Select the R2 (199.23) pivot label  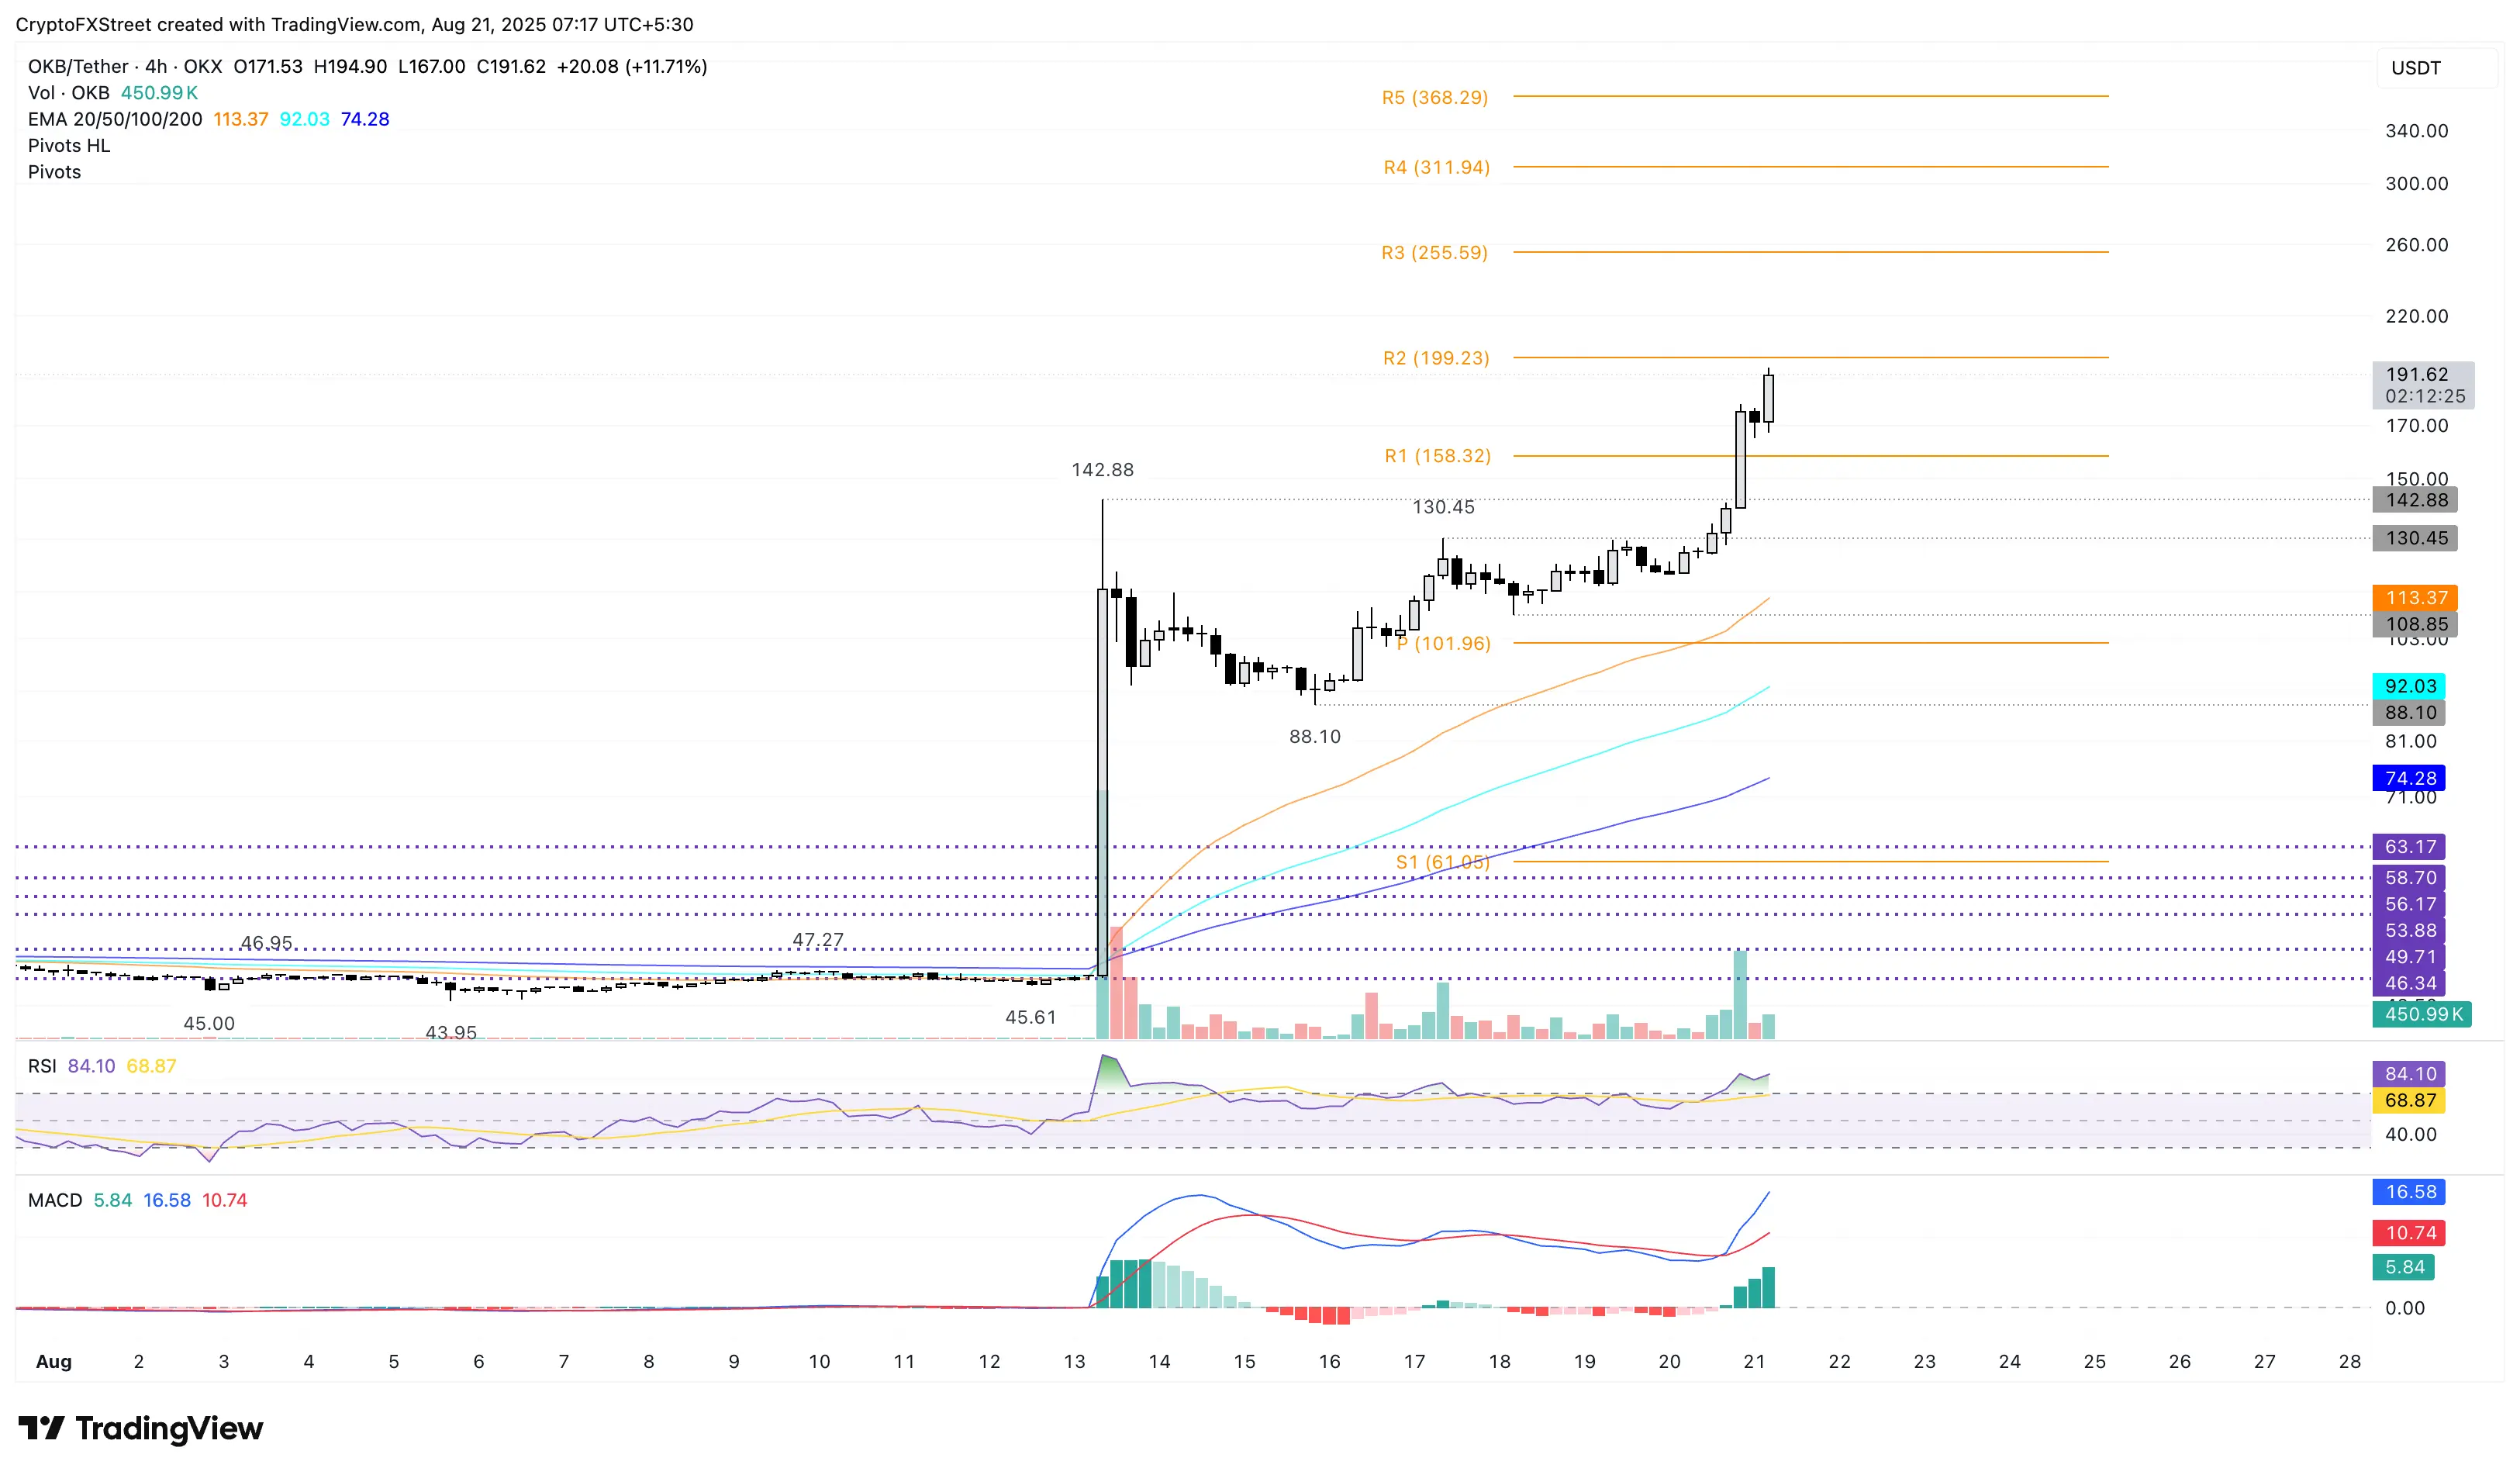tap(1436, 358)
